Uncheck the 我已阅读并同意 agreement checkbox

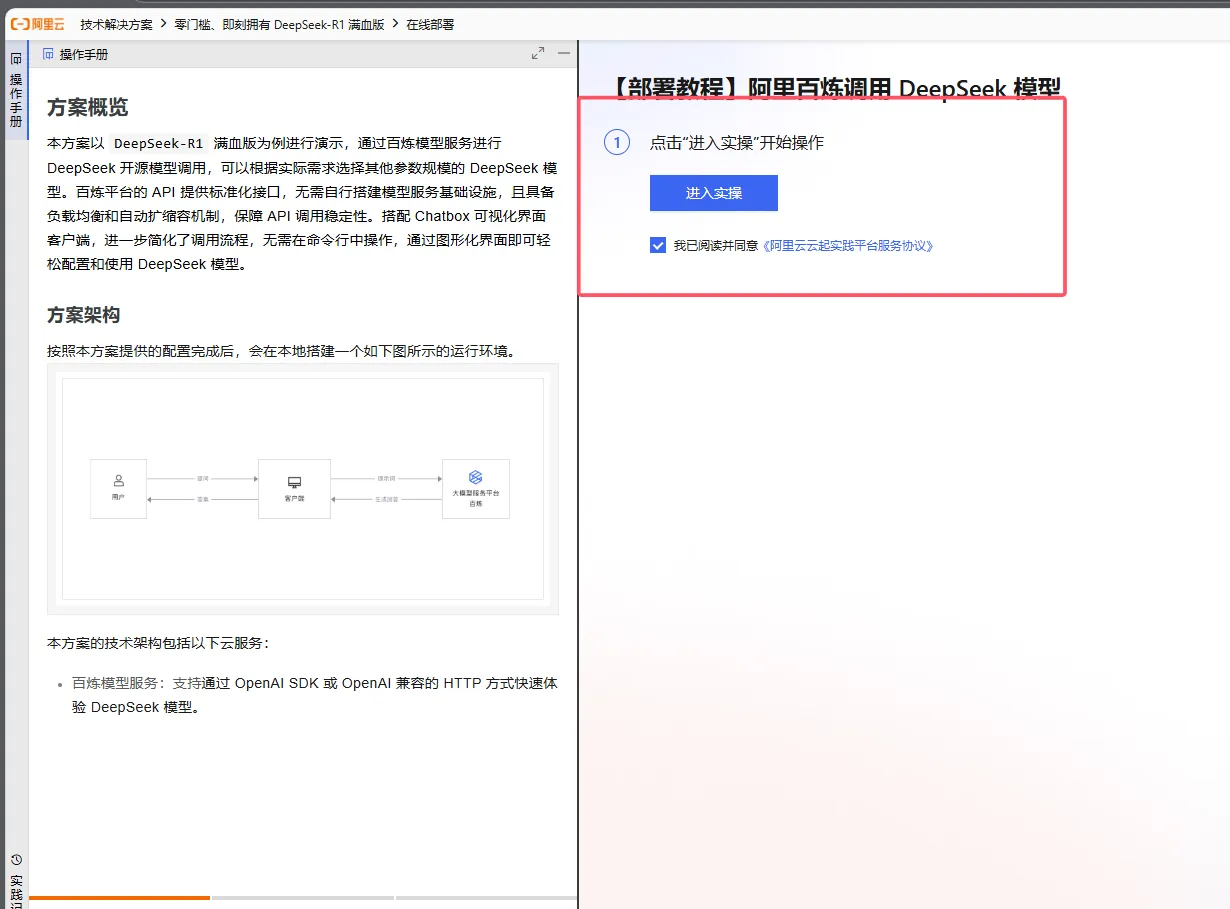coord(658,245)
